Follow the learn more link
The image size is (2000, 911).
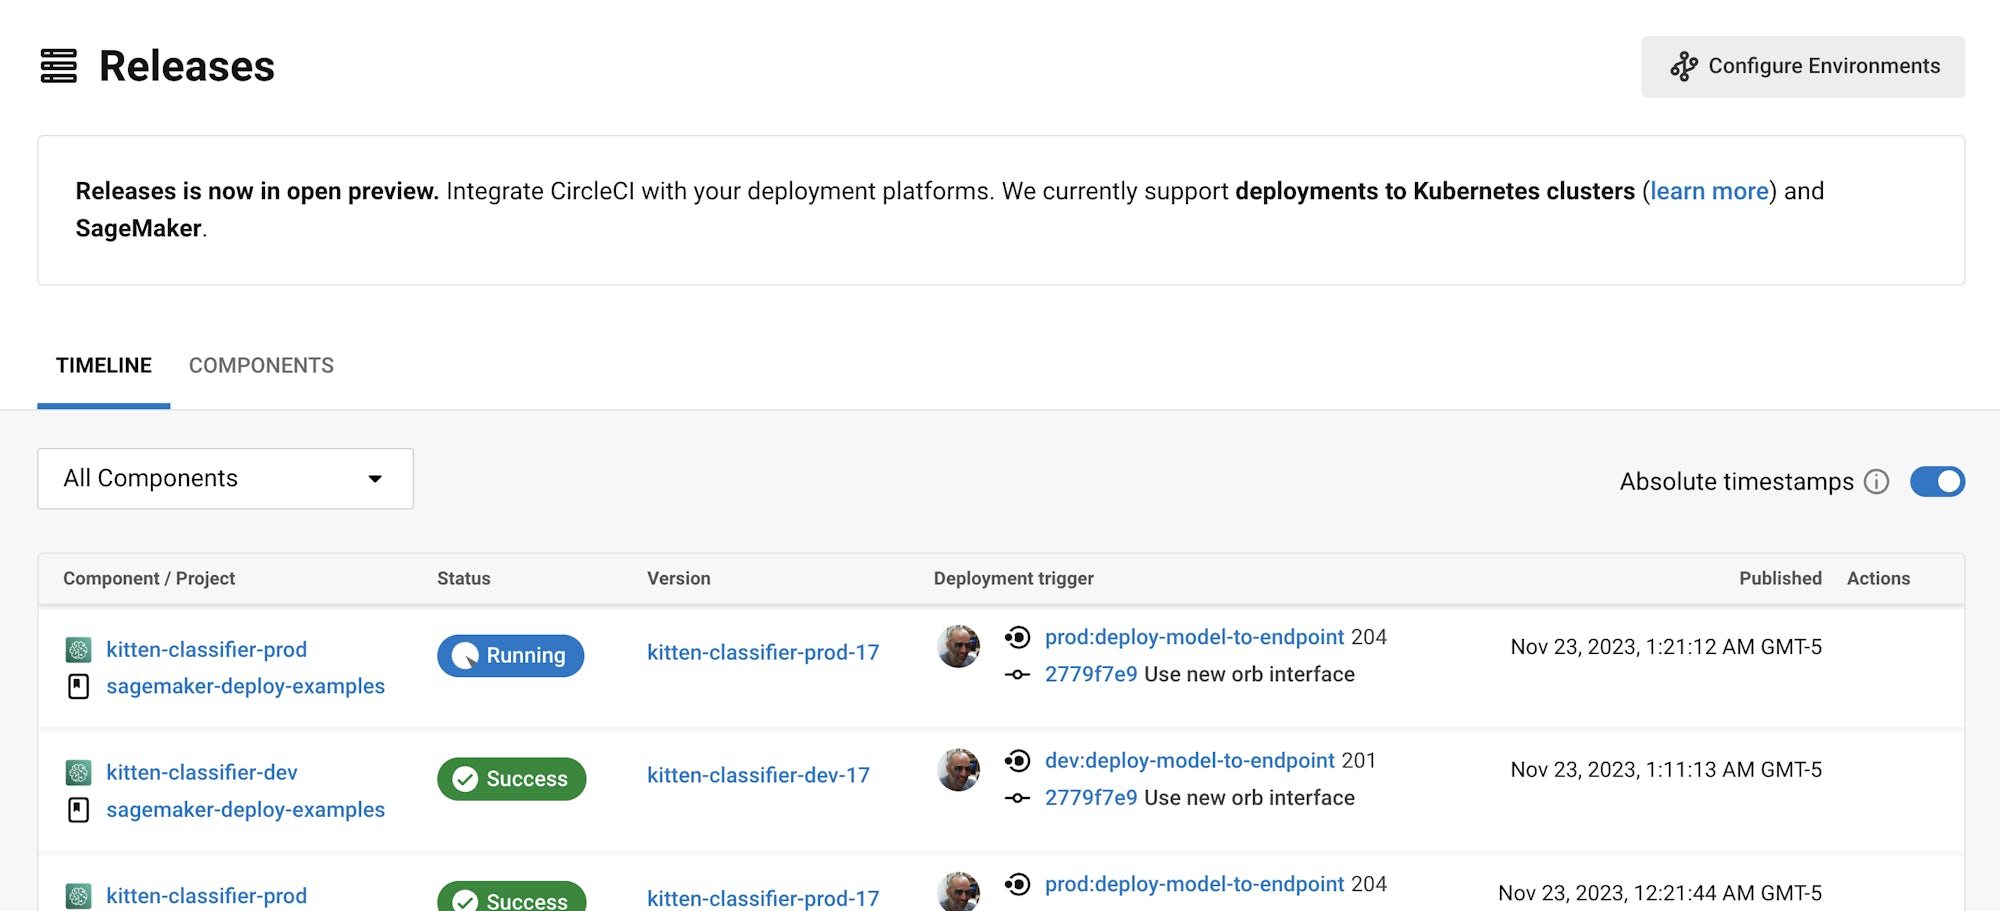1709,191
